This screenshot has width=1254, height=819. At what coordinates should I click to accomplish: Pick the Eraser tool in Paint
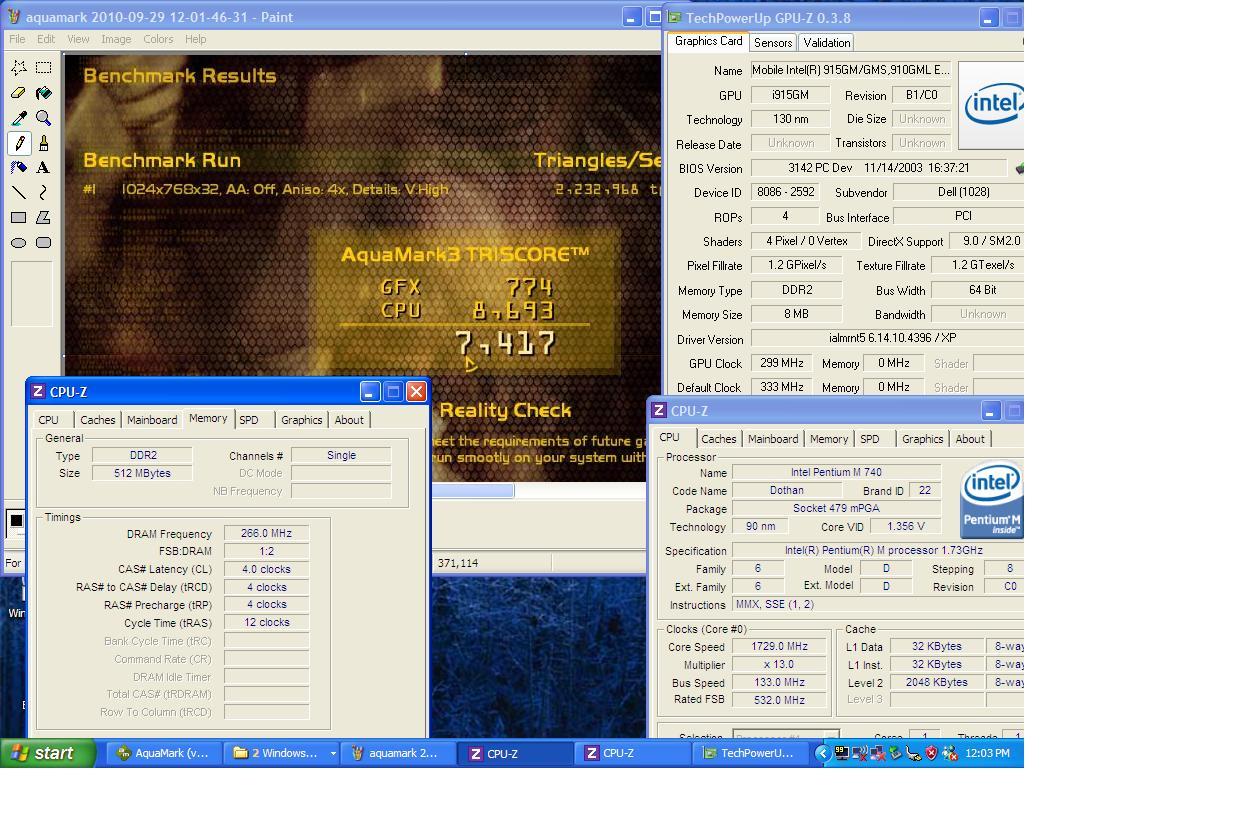(x=19, y=93)
